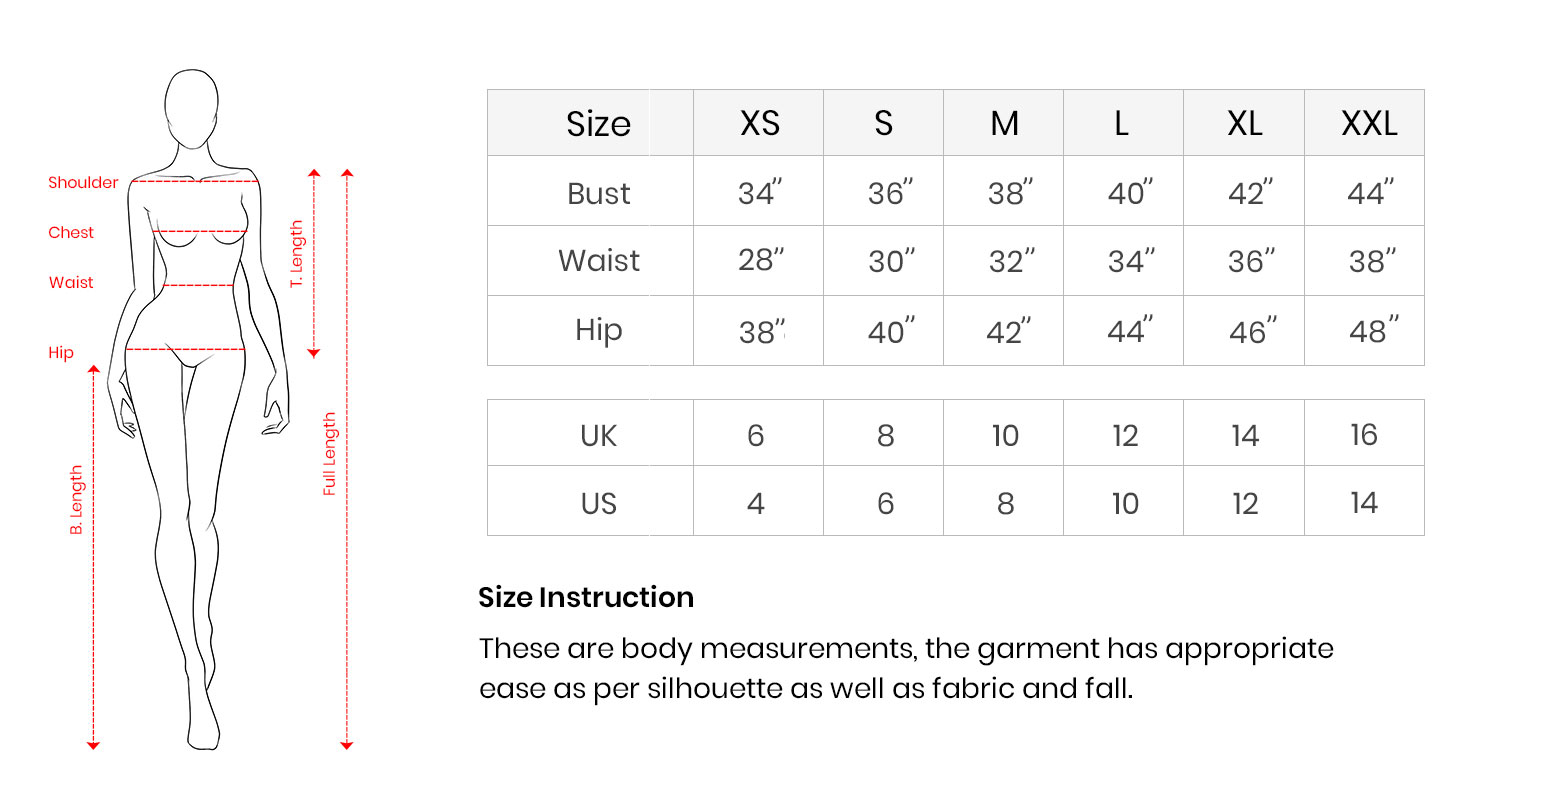The width and height of the screenshot is (1550, 800).
Task: Click the 48" hip value for XXL
Action: [1372, 330]
